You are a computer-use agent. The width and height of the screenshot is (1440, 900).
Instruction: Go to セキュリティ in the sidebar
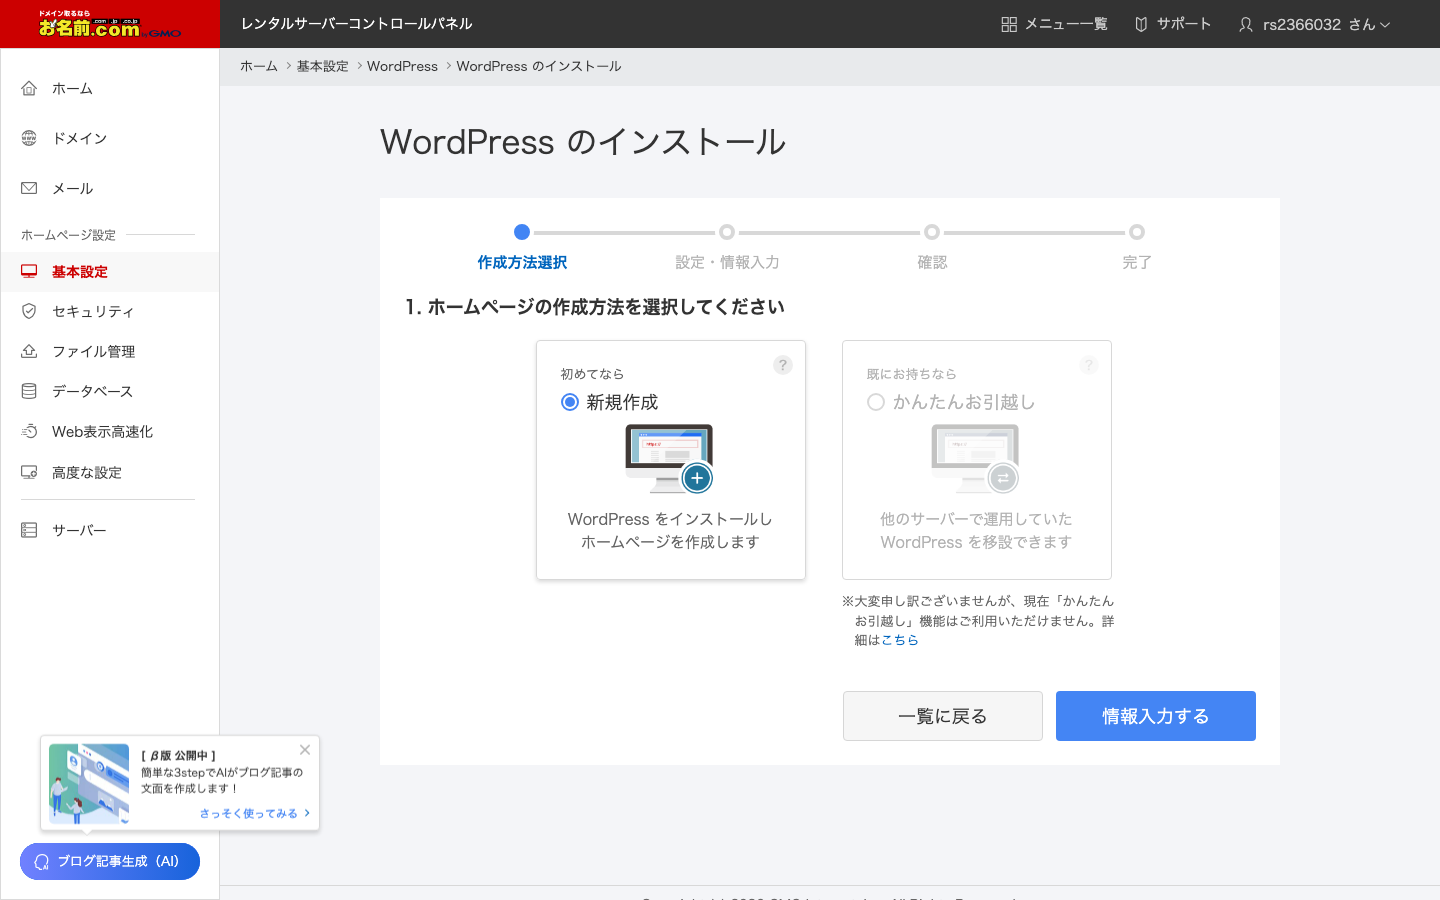pos(110,311)
